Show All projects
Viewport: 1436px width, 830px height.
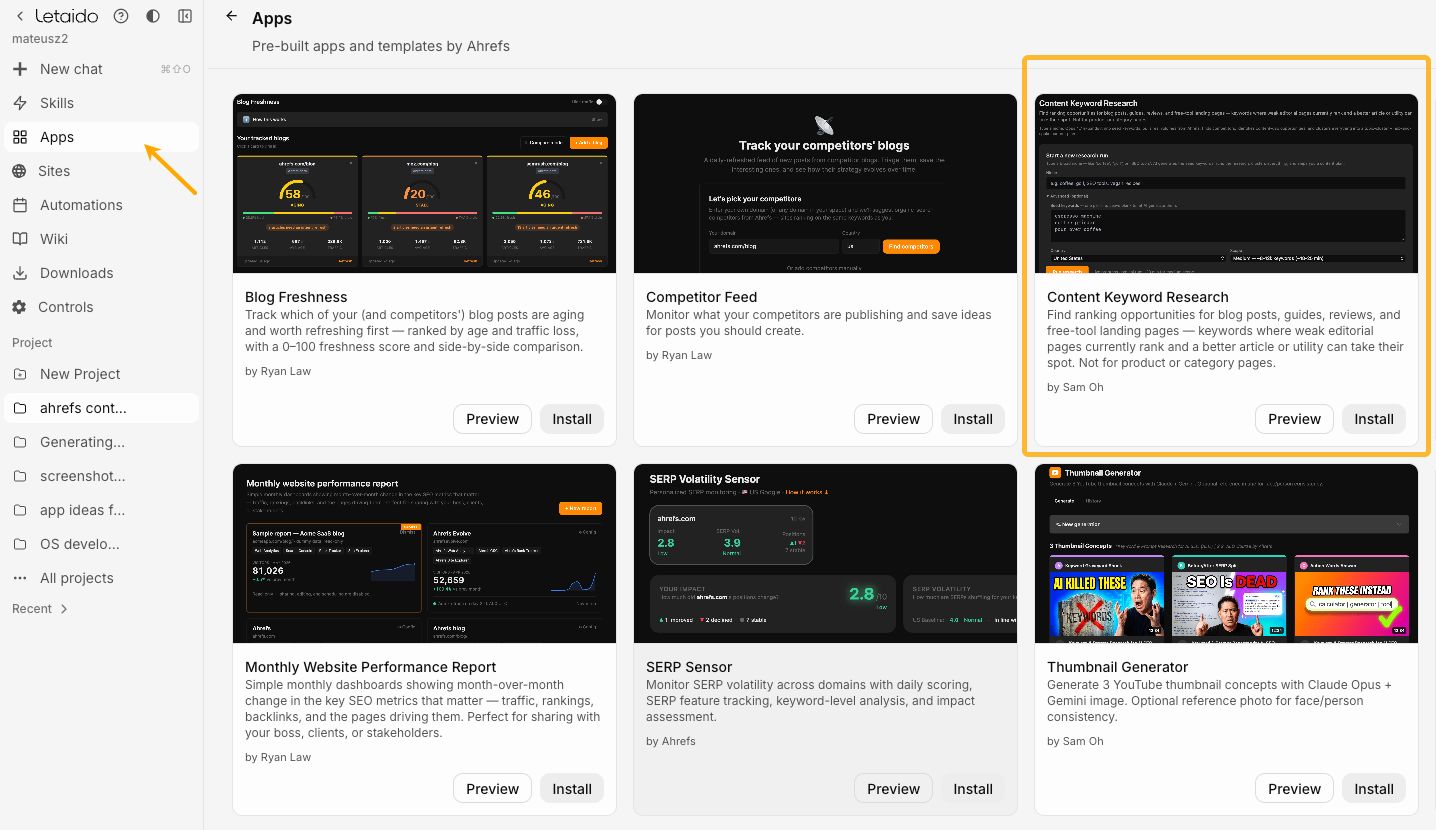click(x=101, y=578)
